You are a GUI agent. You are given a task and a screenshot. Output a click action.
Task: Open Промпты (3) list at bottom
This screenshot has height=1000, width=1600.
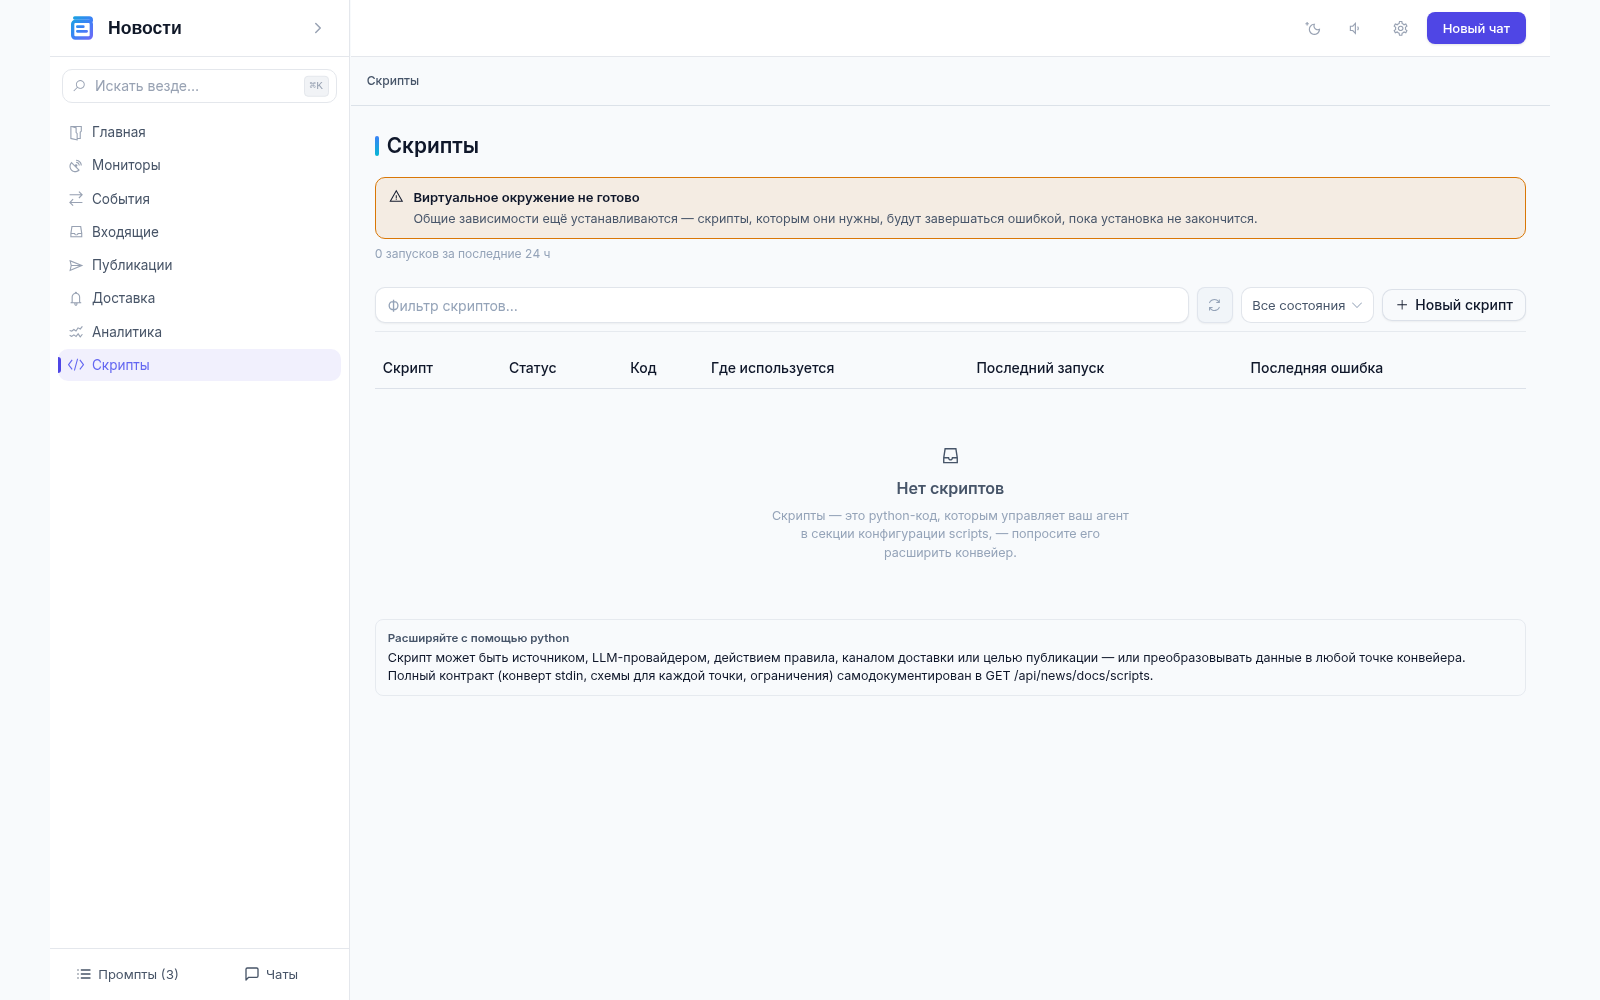(127, 974)
